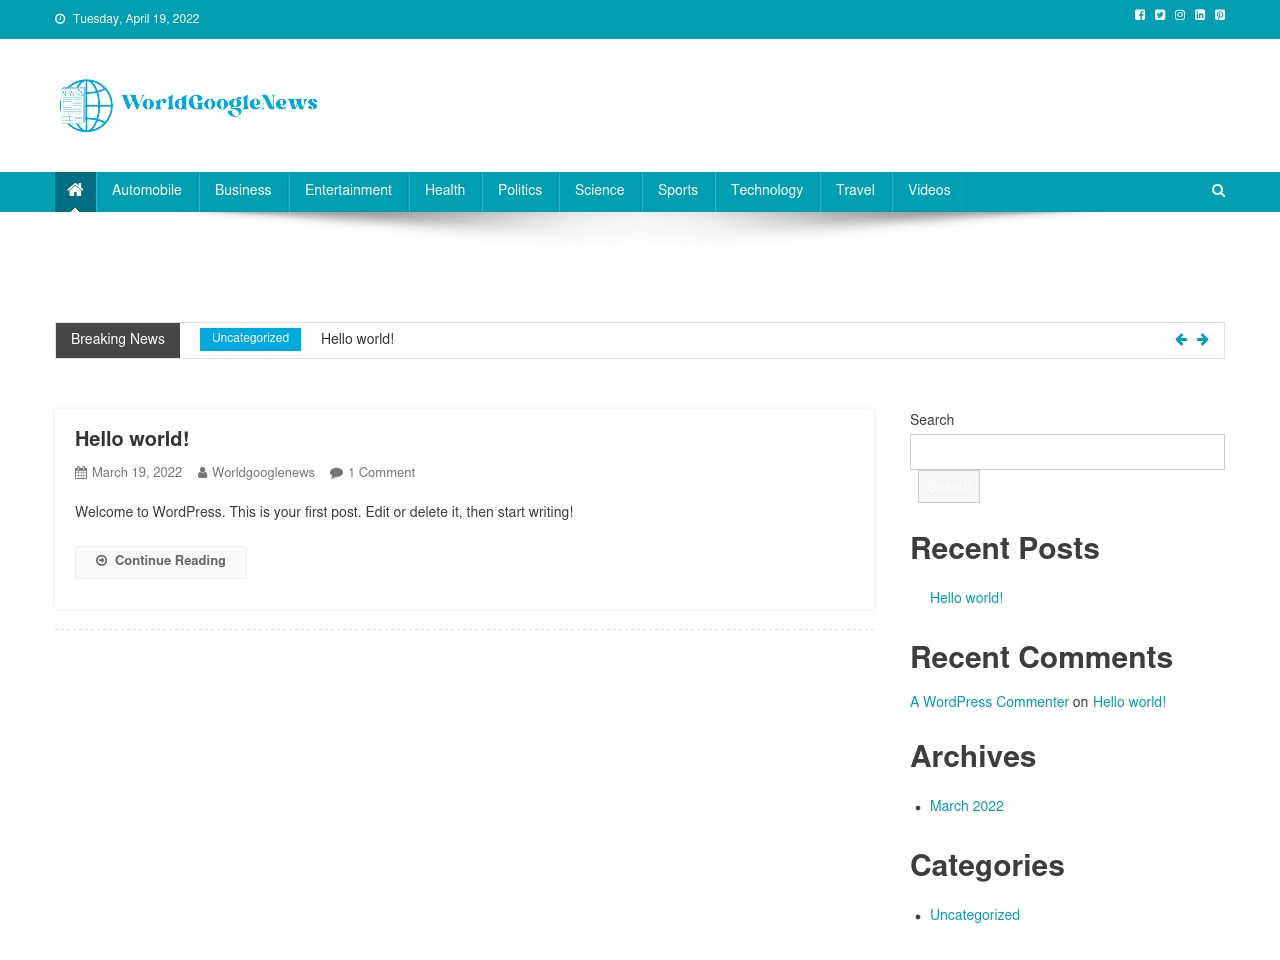Select Politics menu section

coord(520,190)
